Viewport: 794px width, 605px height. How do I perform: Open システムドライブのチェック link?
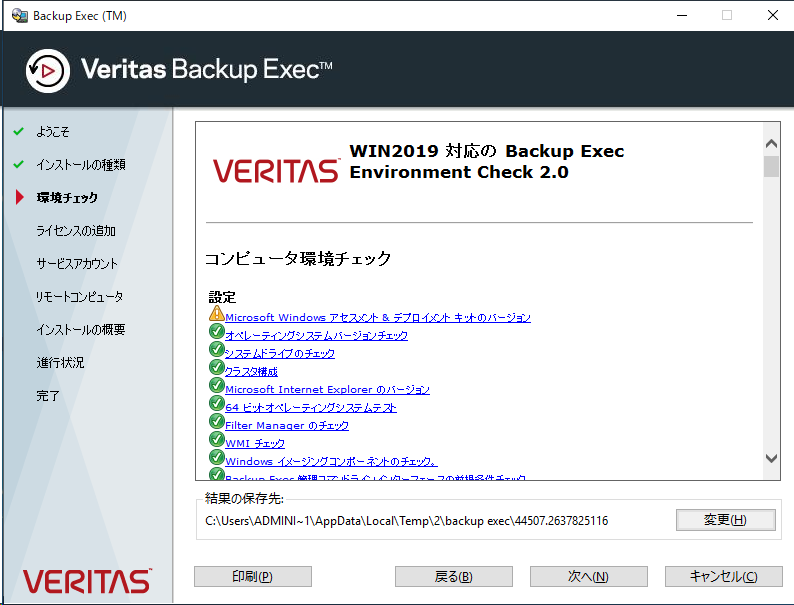pos(280,353)
